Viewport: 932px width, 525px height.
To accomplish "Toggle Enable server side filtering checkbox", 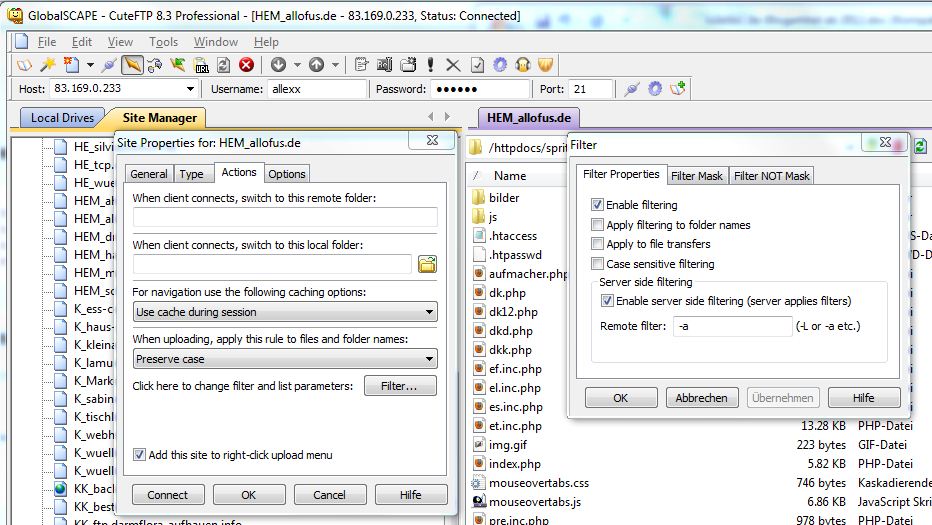I will [607, 300].
